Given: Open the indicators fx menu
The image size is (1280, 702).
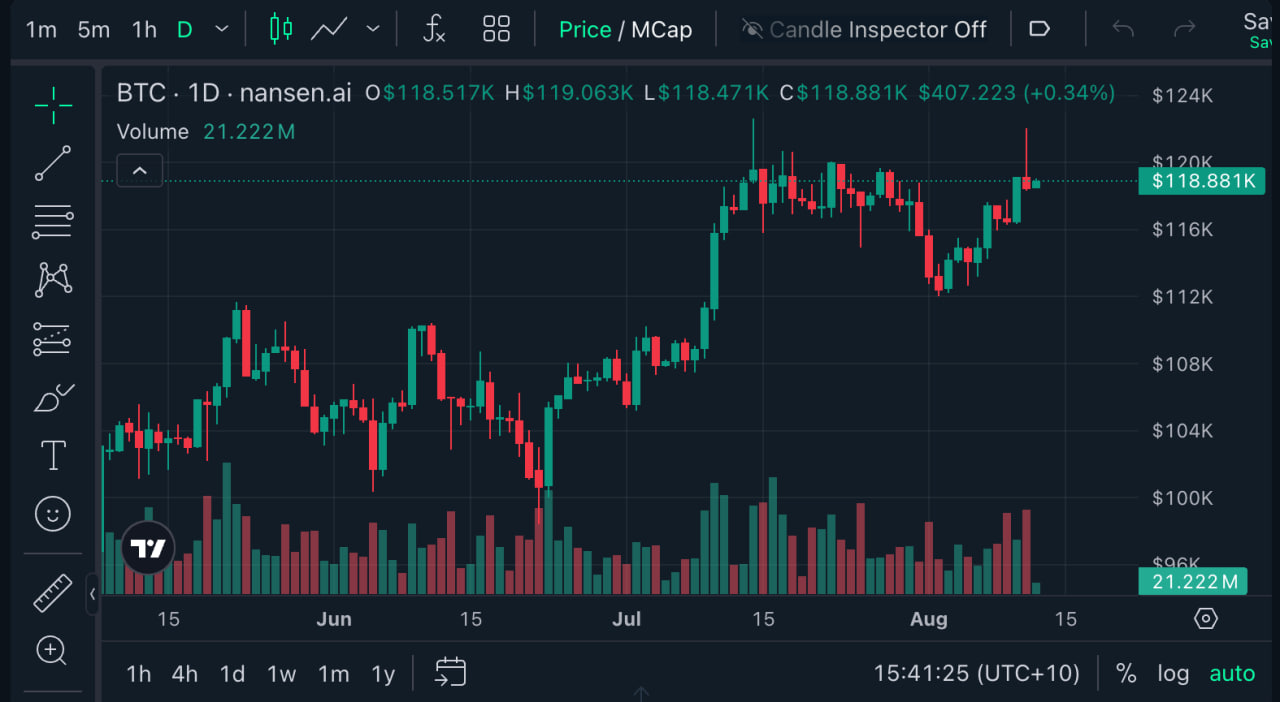Looking at the screenshot, I should click(x=434, y=29).
